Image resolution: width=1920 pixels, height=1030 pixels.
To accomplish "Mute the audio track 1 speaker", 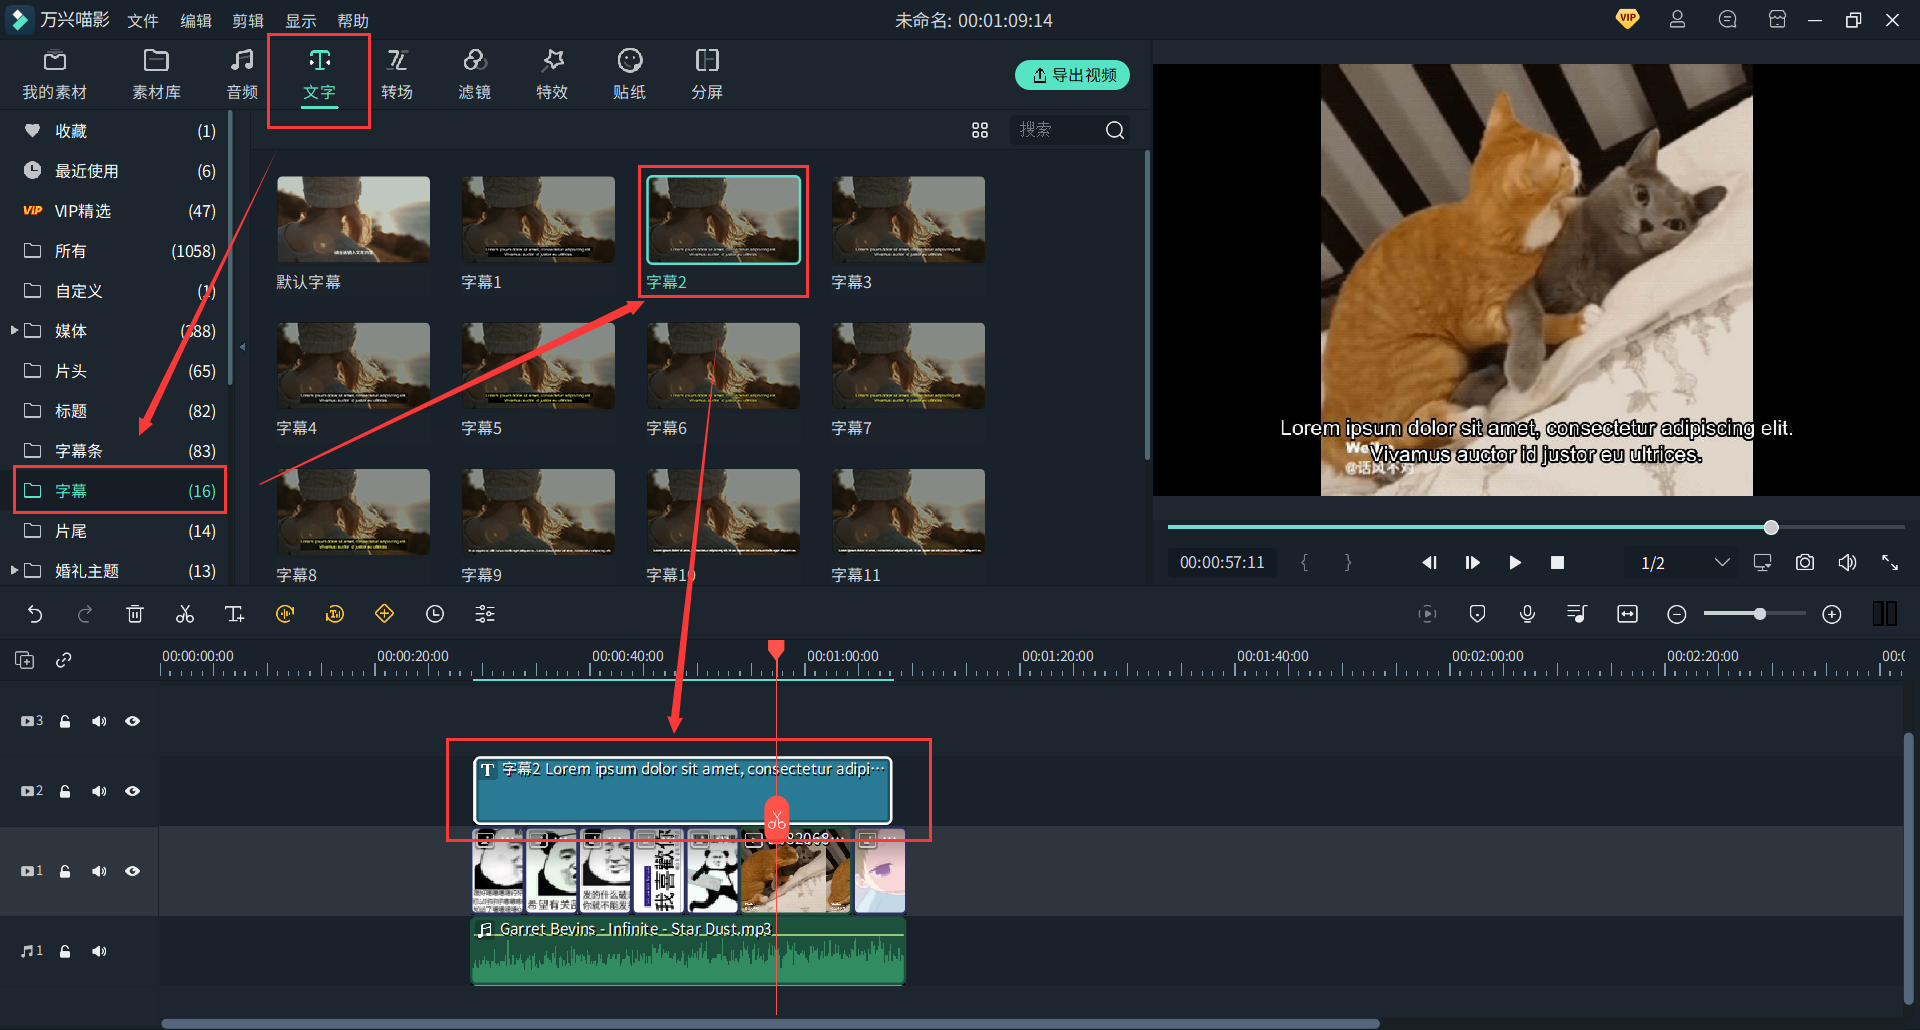I will [99, 951].
